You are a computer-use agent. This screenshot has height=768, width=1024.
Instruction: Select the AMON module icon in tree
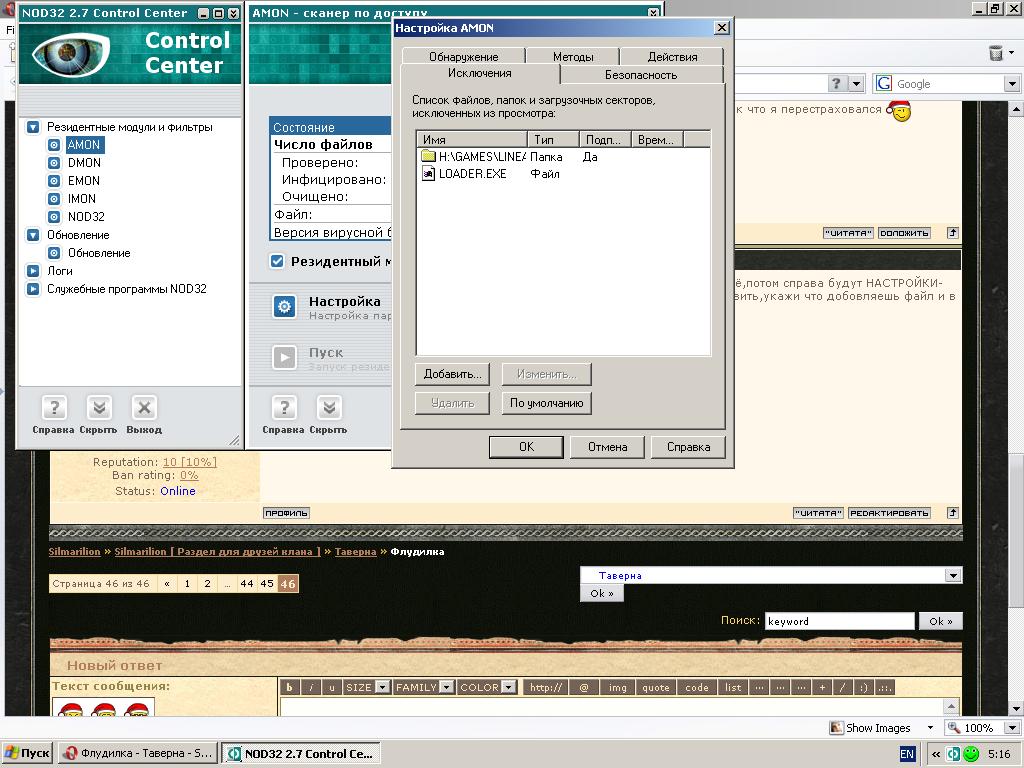tap(54, 145)
